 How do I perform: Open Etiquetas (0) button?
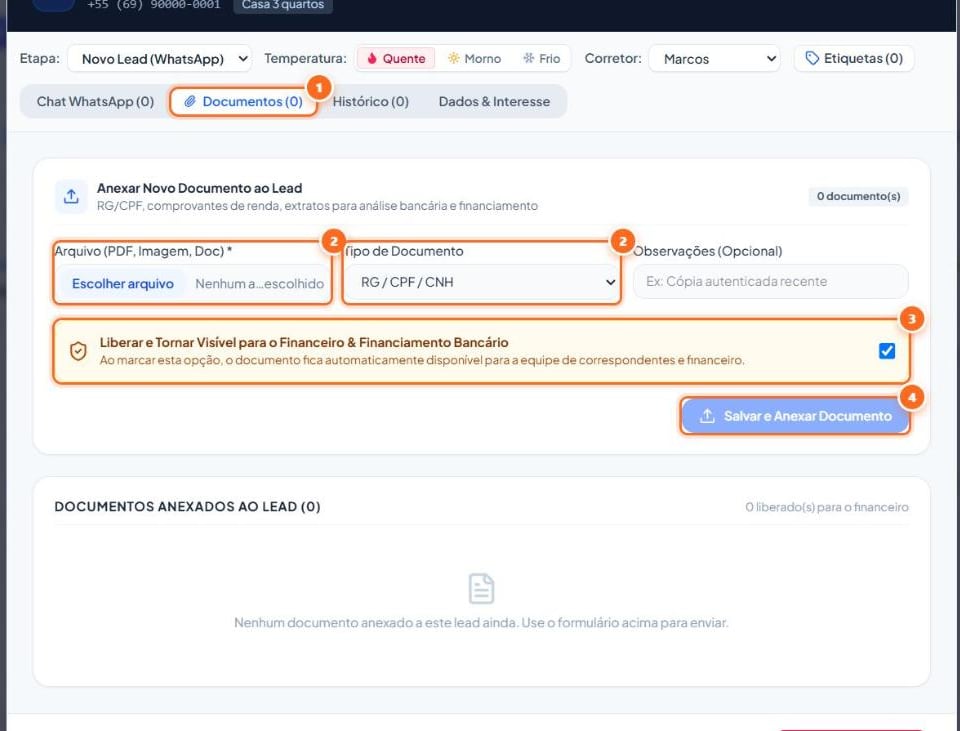click(854, 58)
